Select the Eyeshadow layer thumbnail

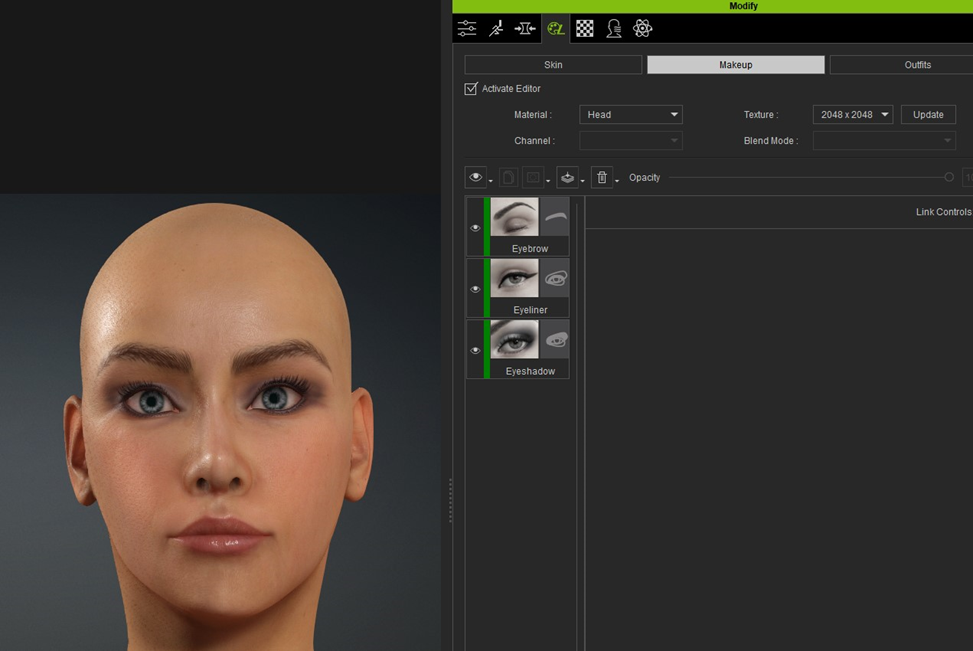click(x=514, y=339)
